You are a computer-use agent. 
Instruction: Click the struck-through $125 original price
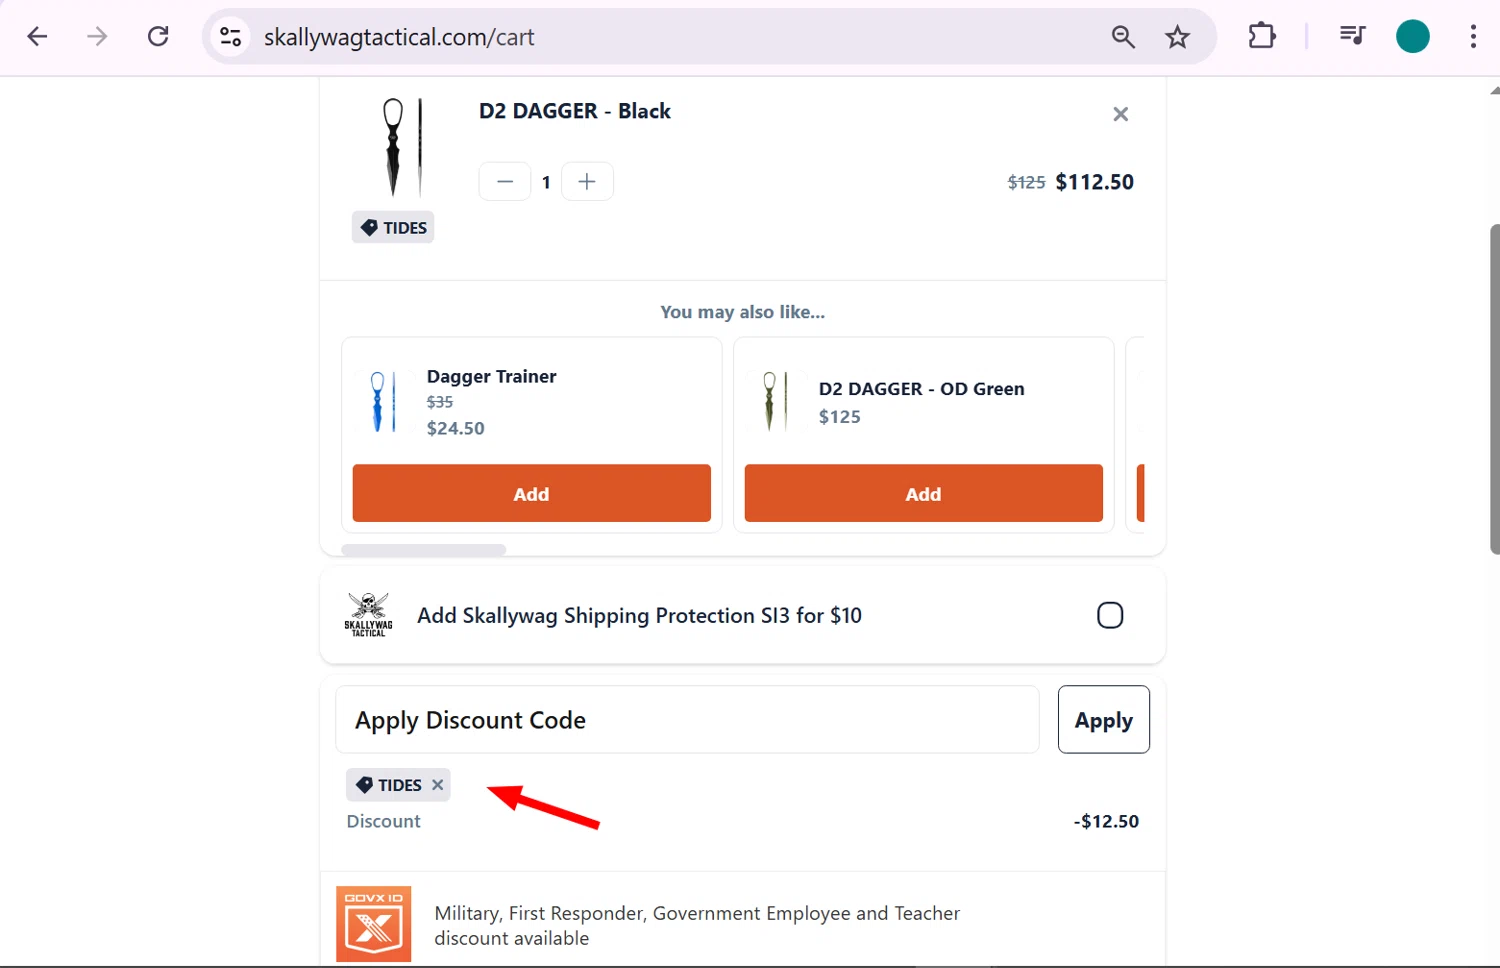[x=1026, y=182]
